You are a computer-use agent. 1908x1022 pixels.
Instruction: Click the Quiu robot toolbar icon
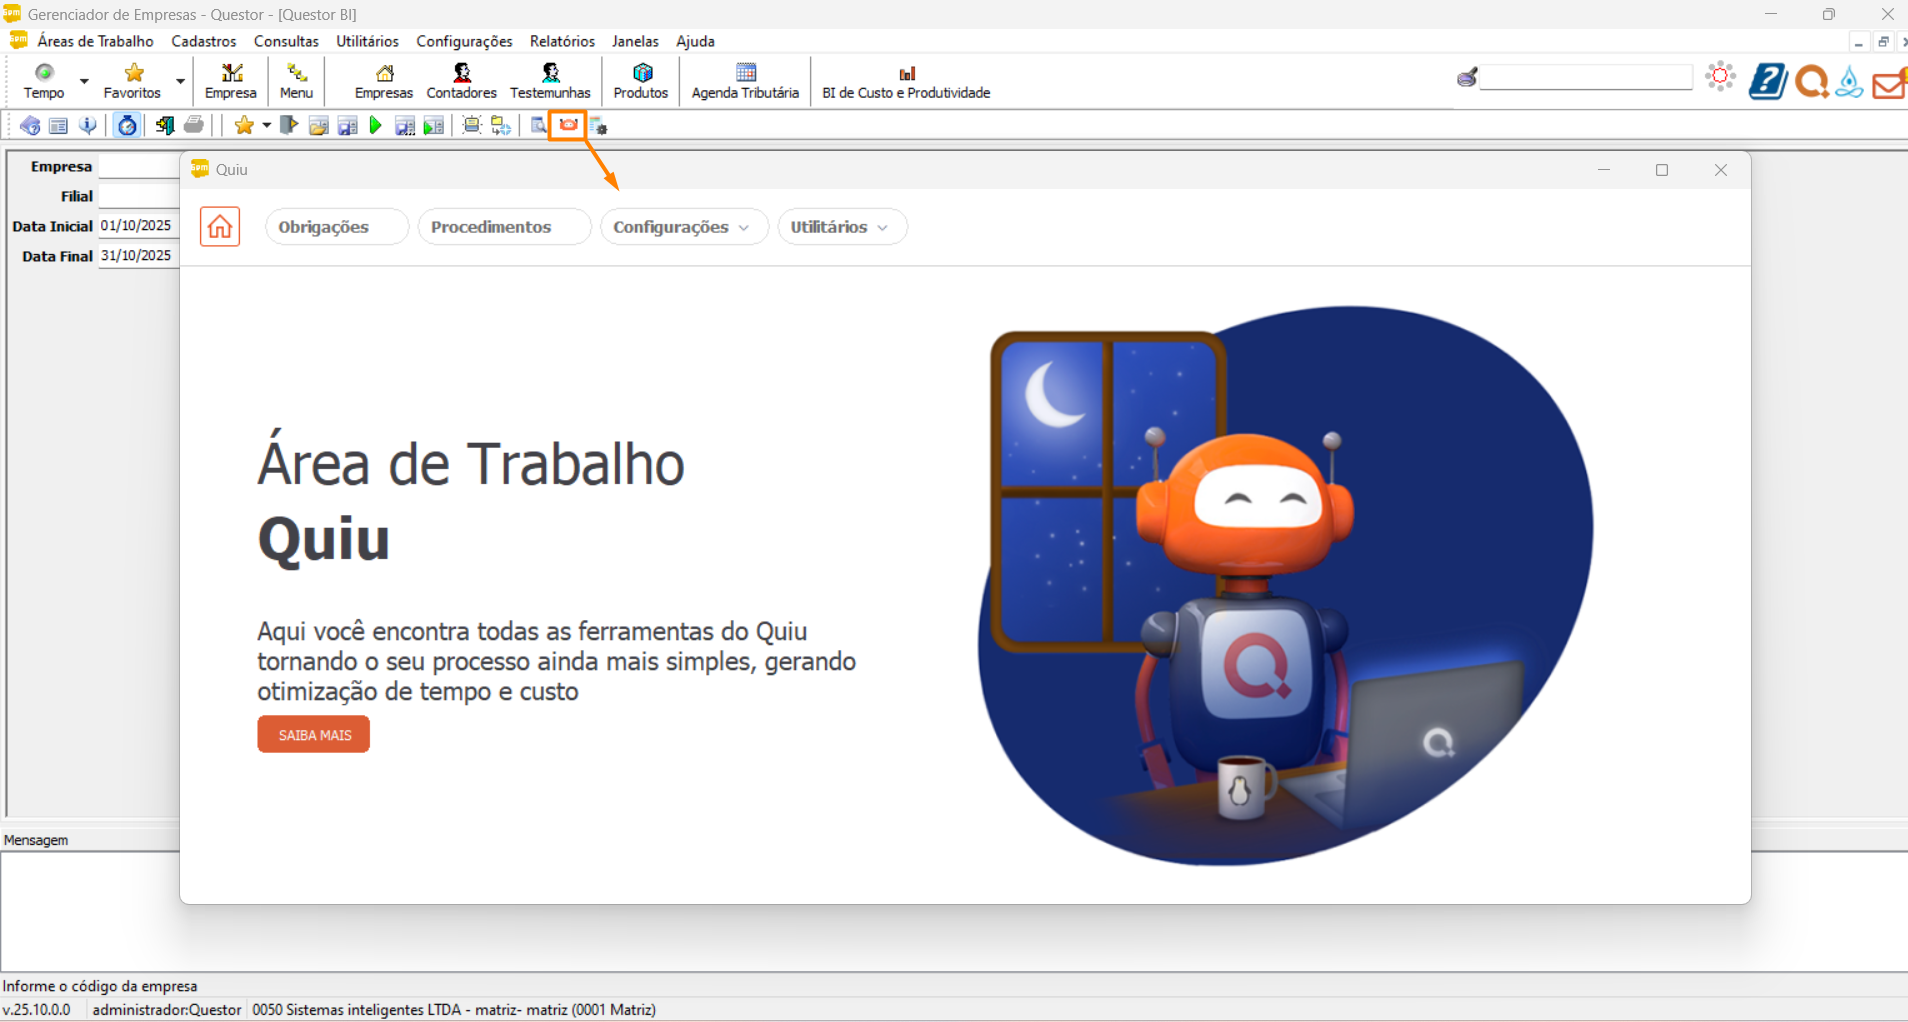point(568,125)
